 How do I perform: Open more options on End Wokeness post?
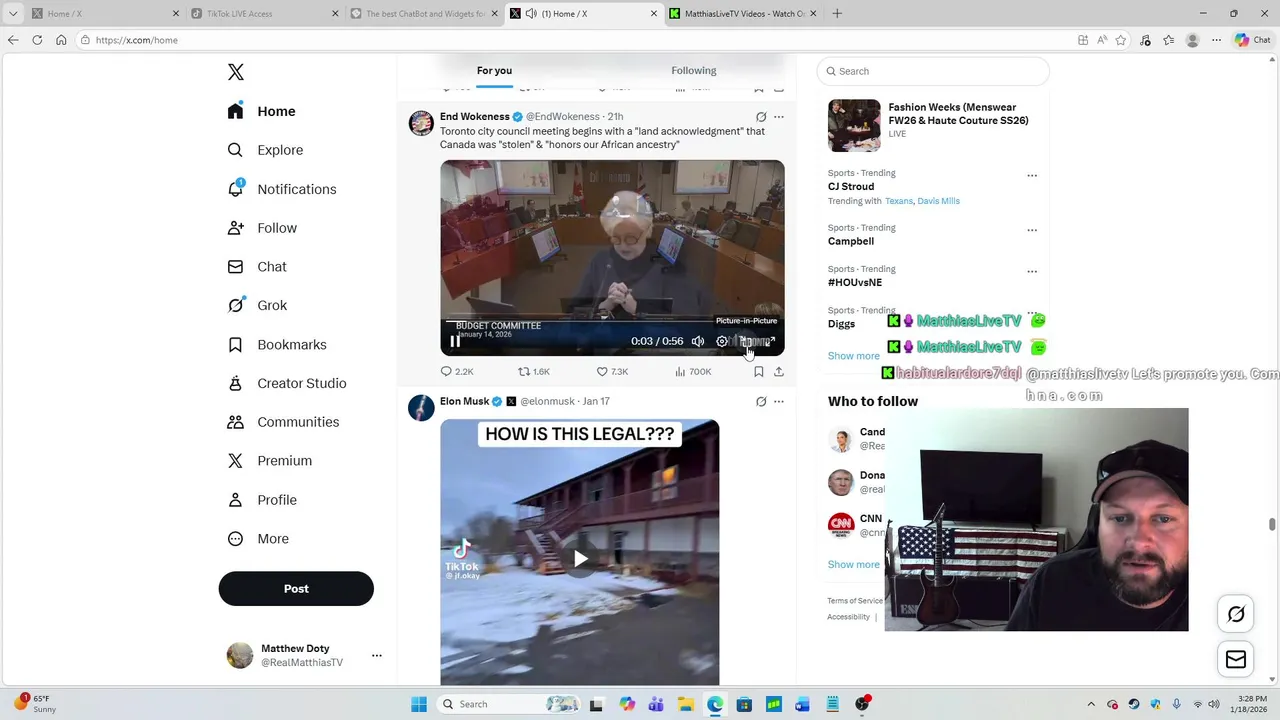point(779,117)
